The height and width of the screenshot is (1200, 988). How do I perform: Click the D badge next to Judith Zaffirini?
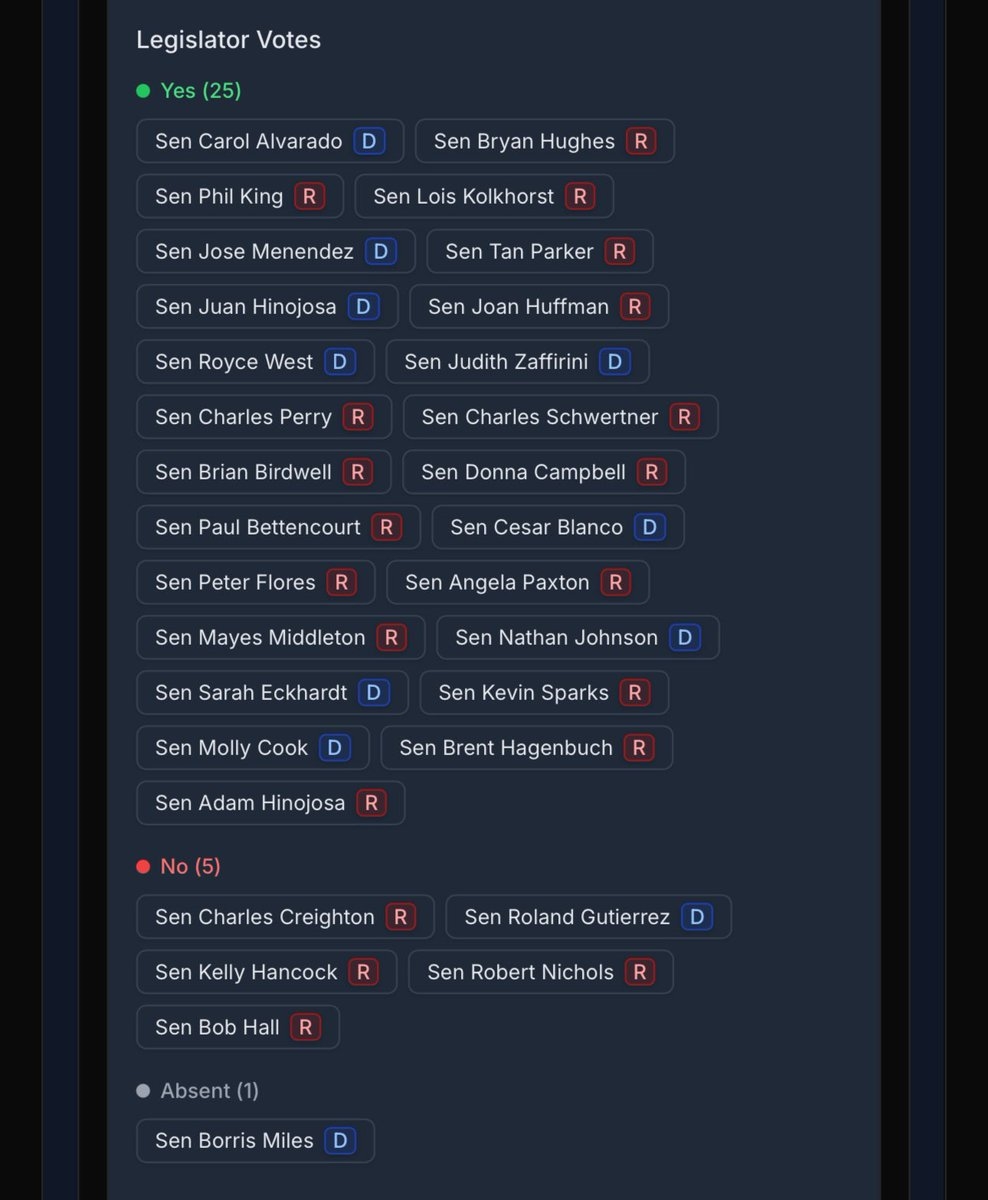click(614, 362)
